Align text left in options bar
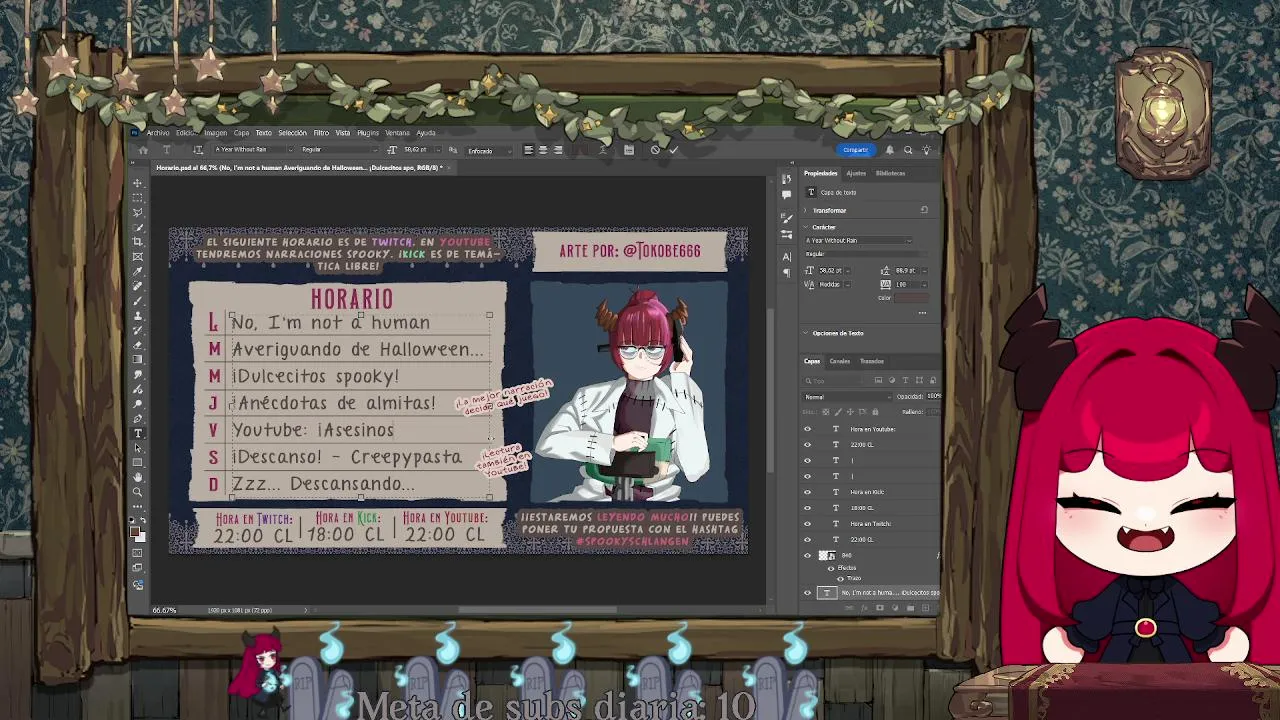 528,150
